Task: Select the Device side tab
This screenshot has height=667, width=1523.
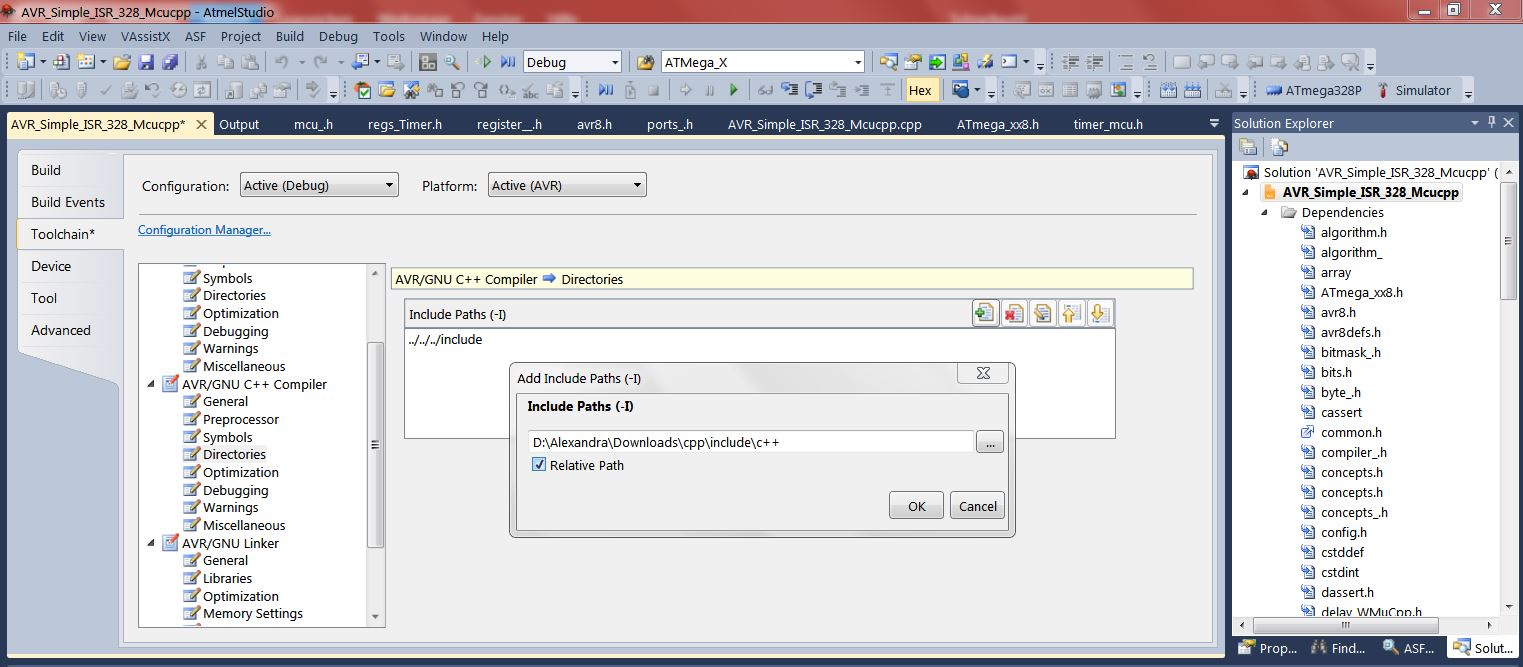Action: tap(51, 266)
